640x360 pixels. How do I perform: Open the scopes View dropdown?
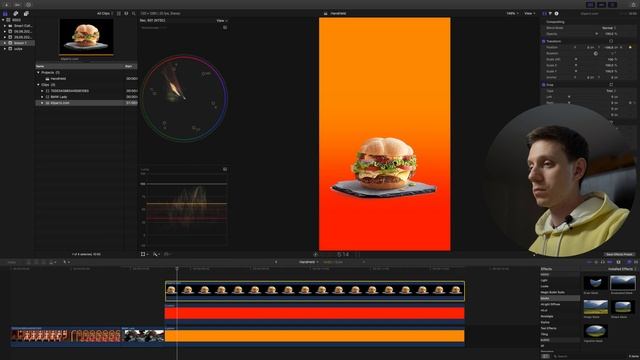coord(222,20)
